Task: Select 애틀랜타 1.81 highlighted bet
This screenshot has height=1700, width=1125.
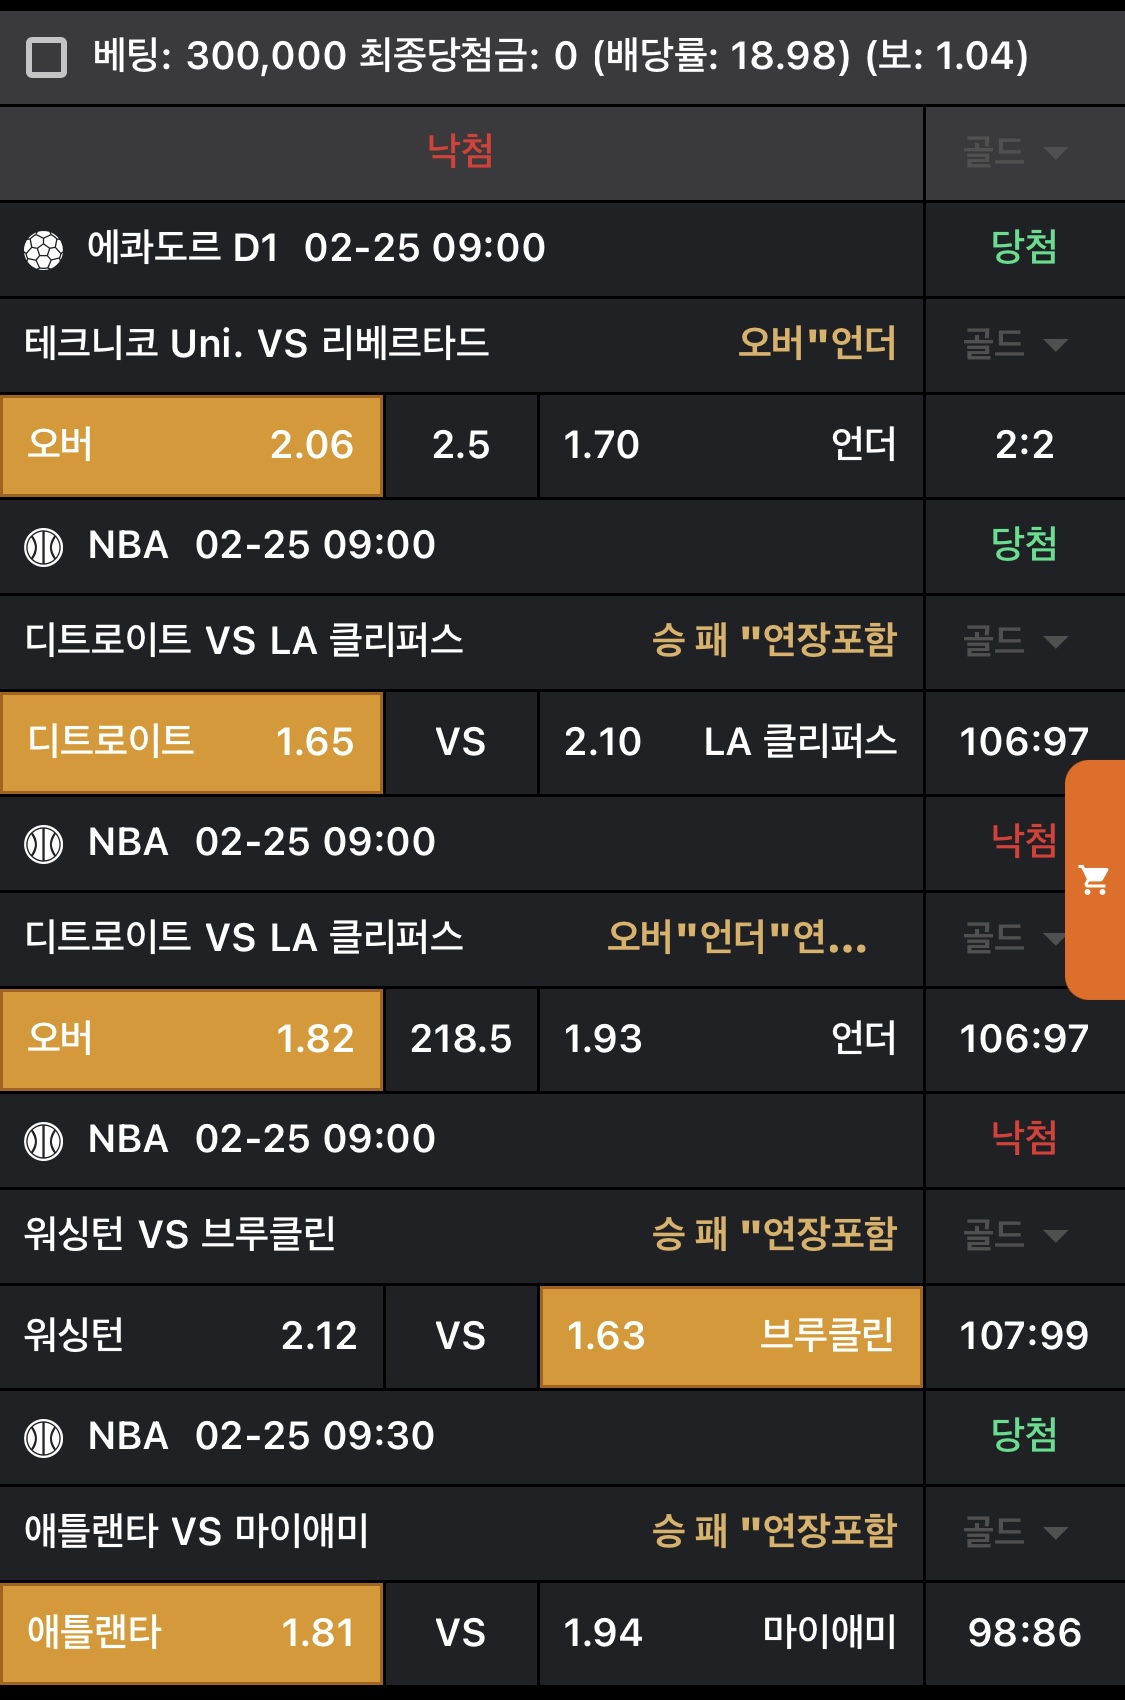Action: coord(191,1633)
